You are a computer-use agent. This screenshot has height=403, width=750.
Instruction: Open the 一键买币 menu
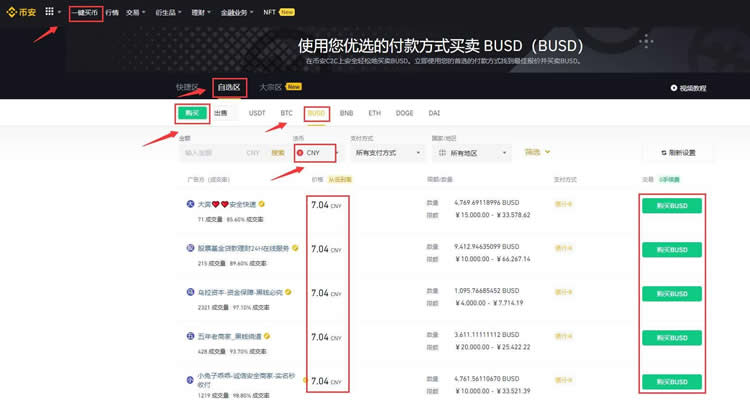tap(85, 12)
